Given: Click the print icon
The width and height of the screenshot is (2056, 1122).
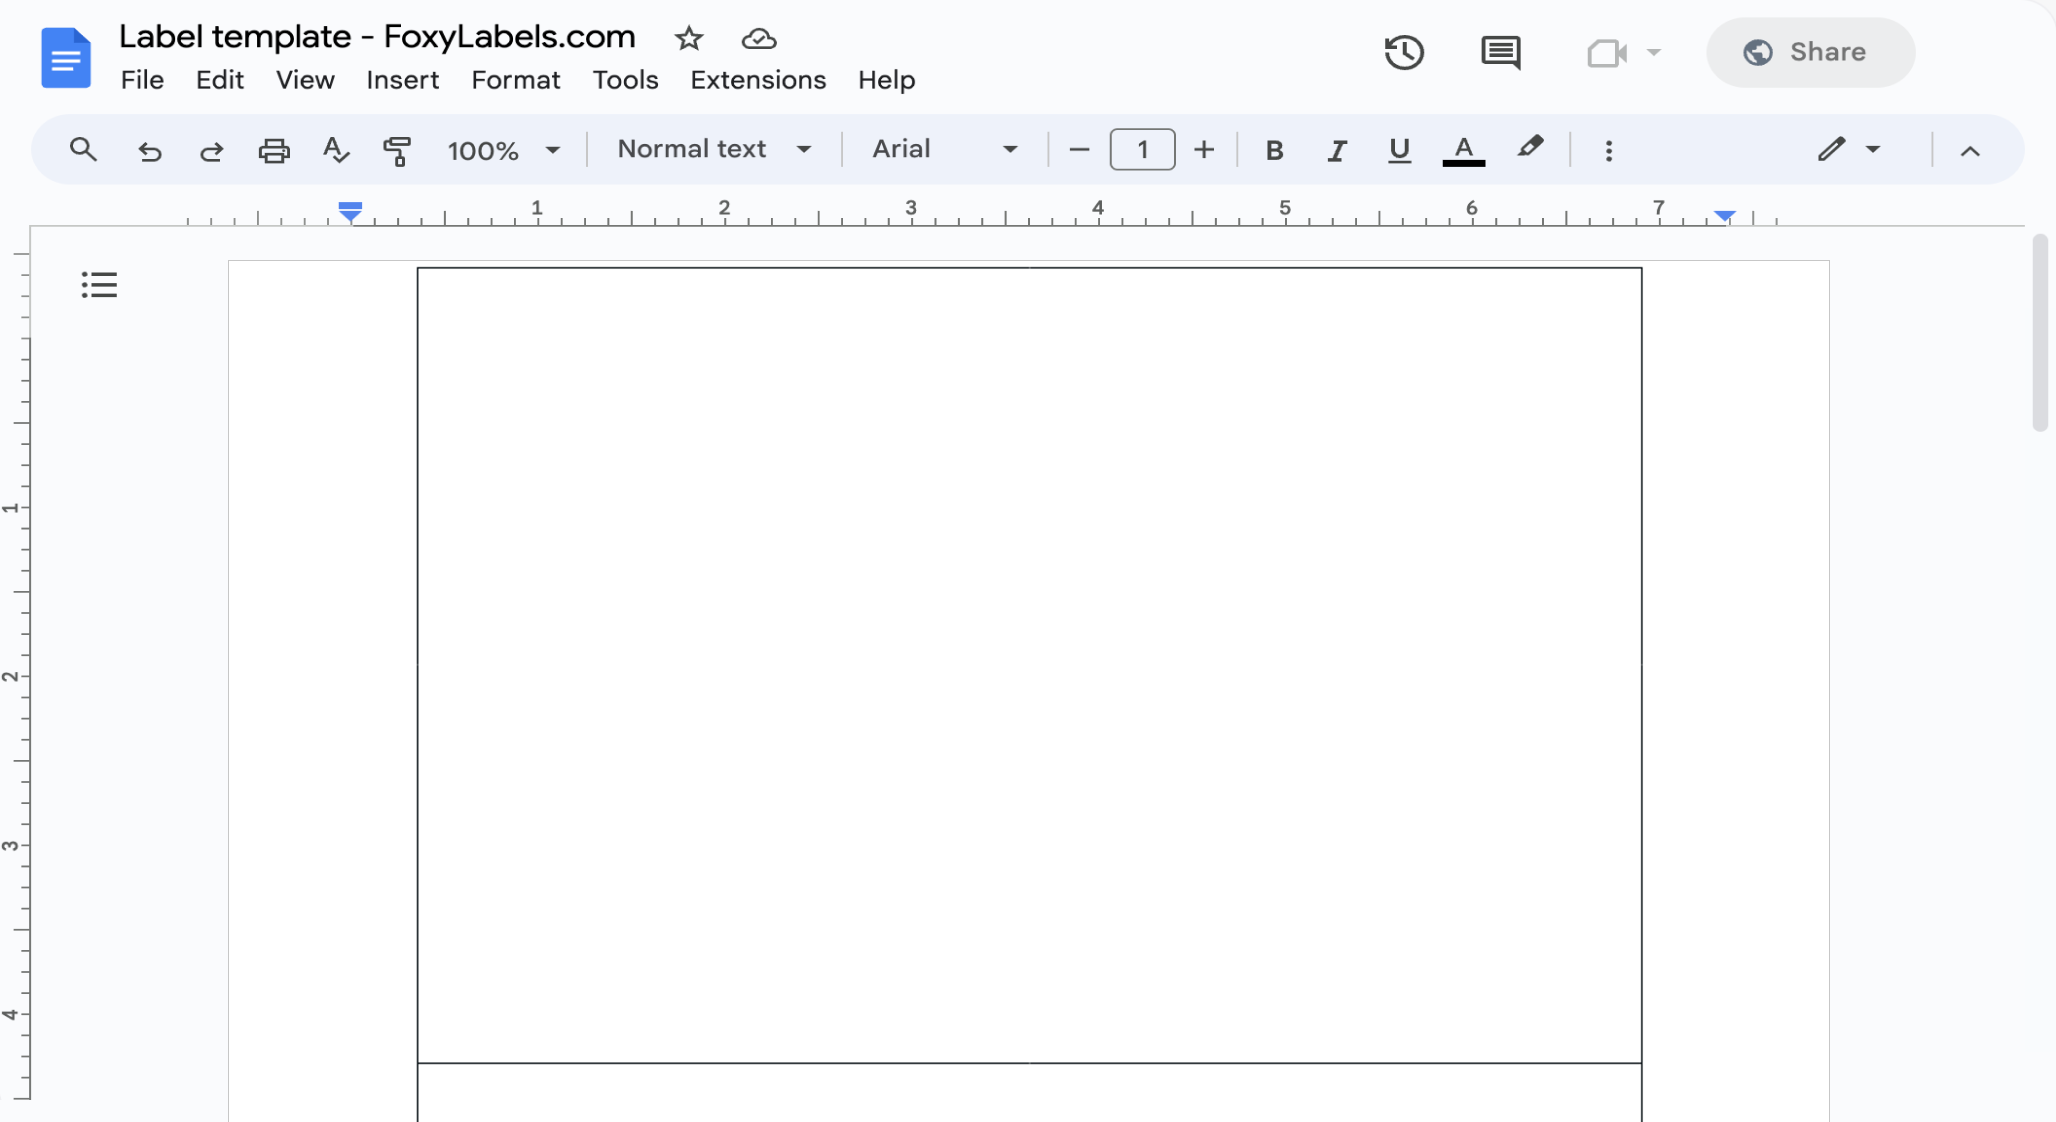Looking at the screenshot, I should click(x=274, y=150).
